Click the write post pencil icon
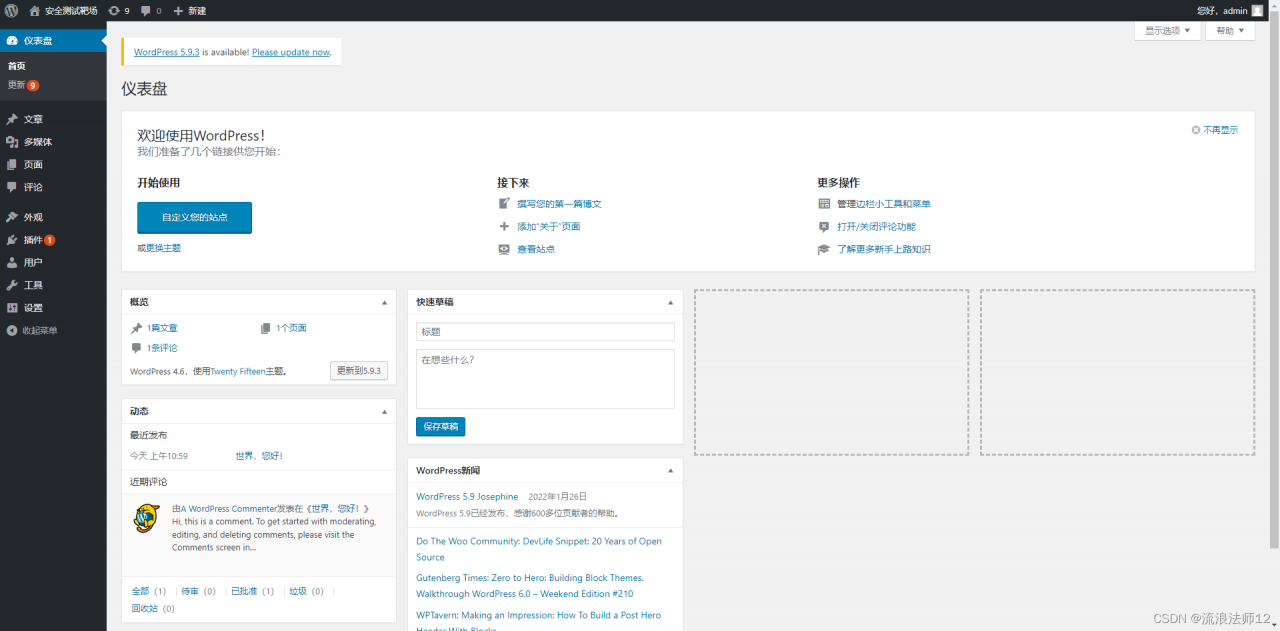Screen dimensions: 1280x631 [x=504, y=204]
